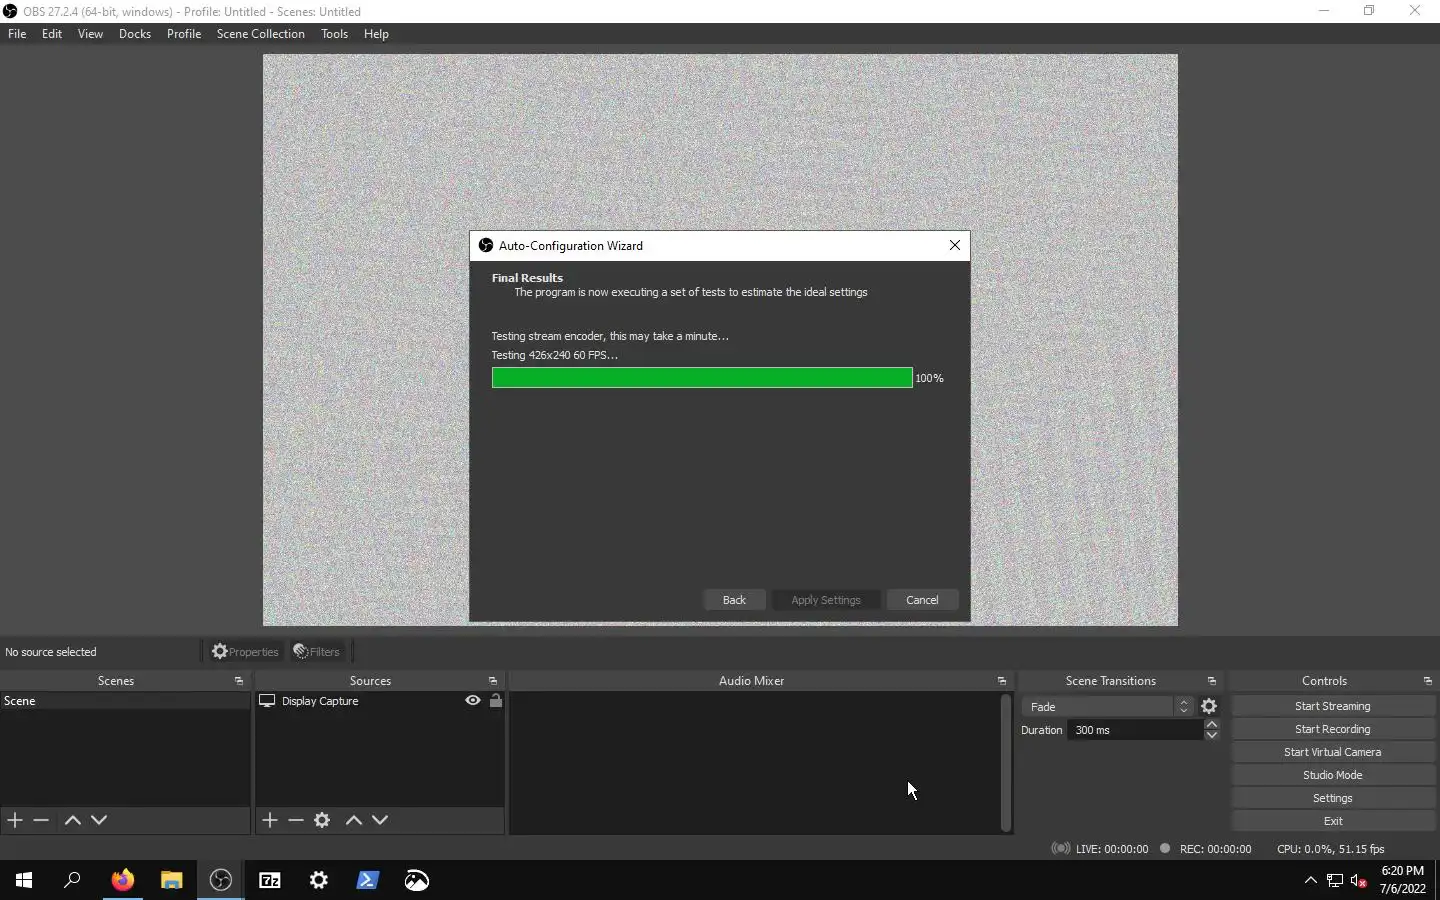The height and width of the screenshot is (900, 1440).
Task: Open the Help menu
Action: click(x=376, y=34)
